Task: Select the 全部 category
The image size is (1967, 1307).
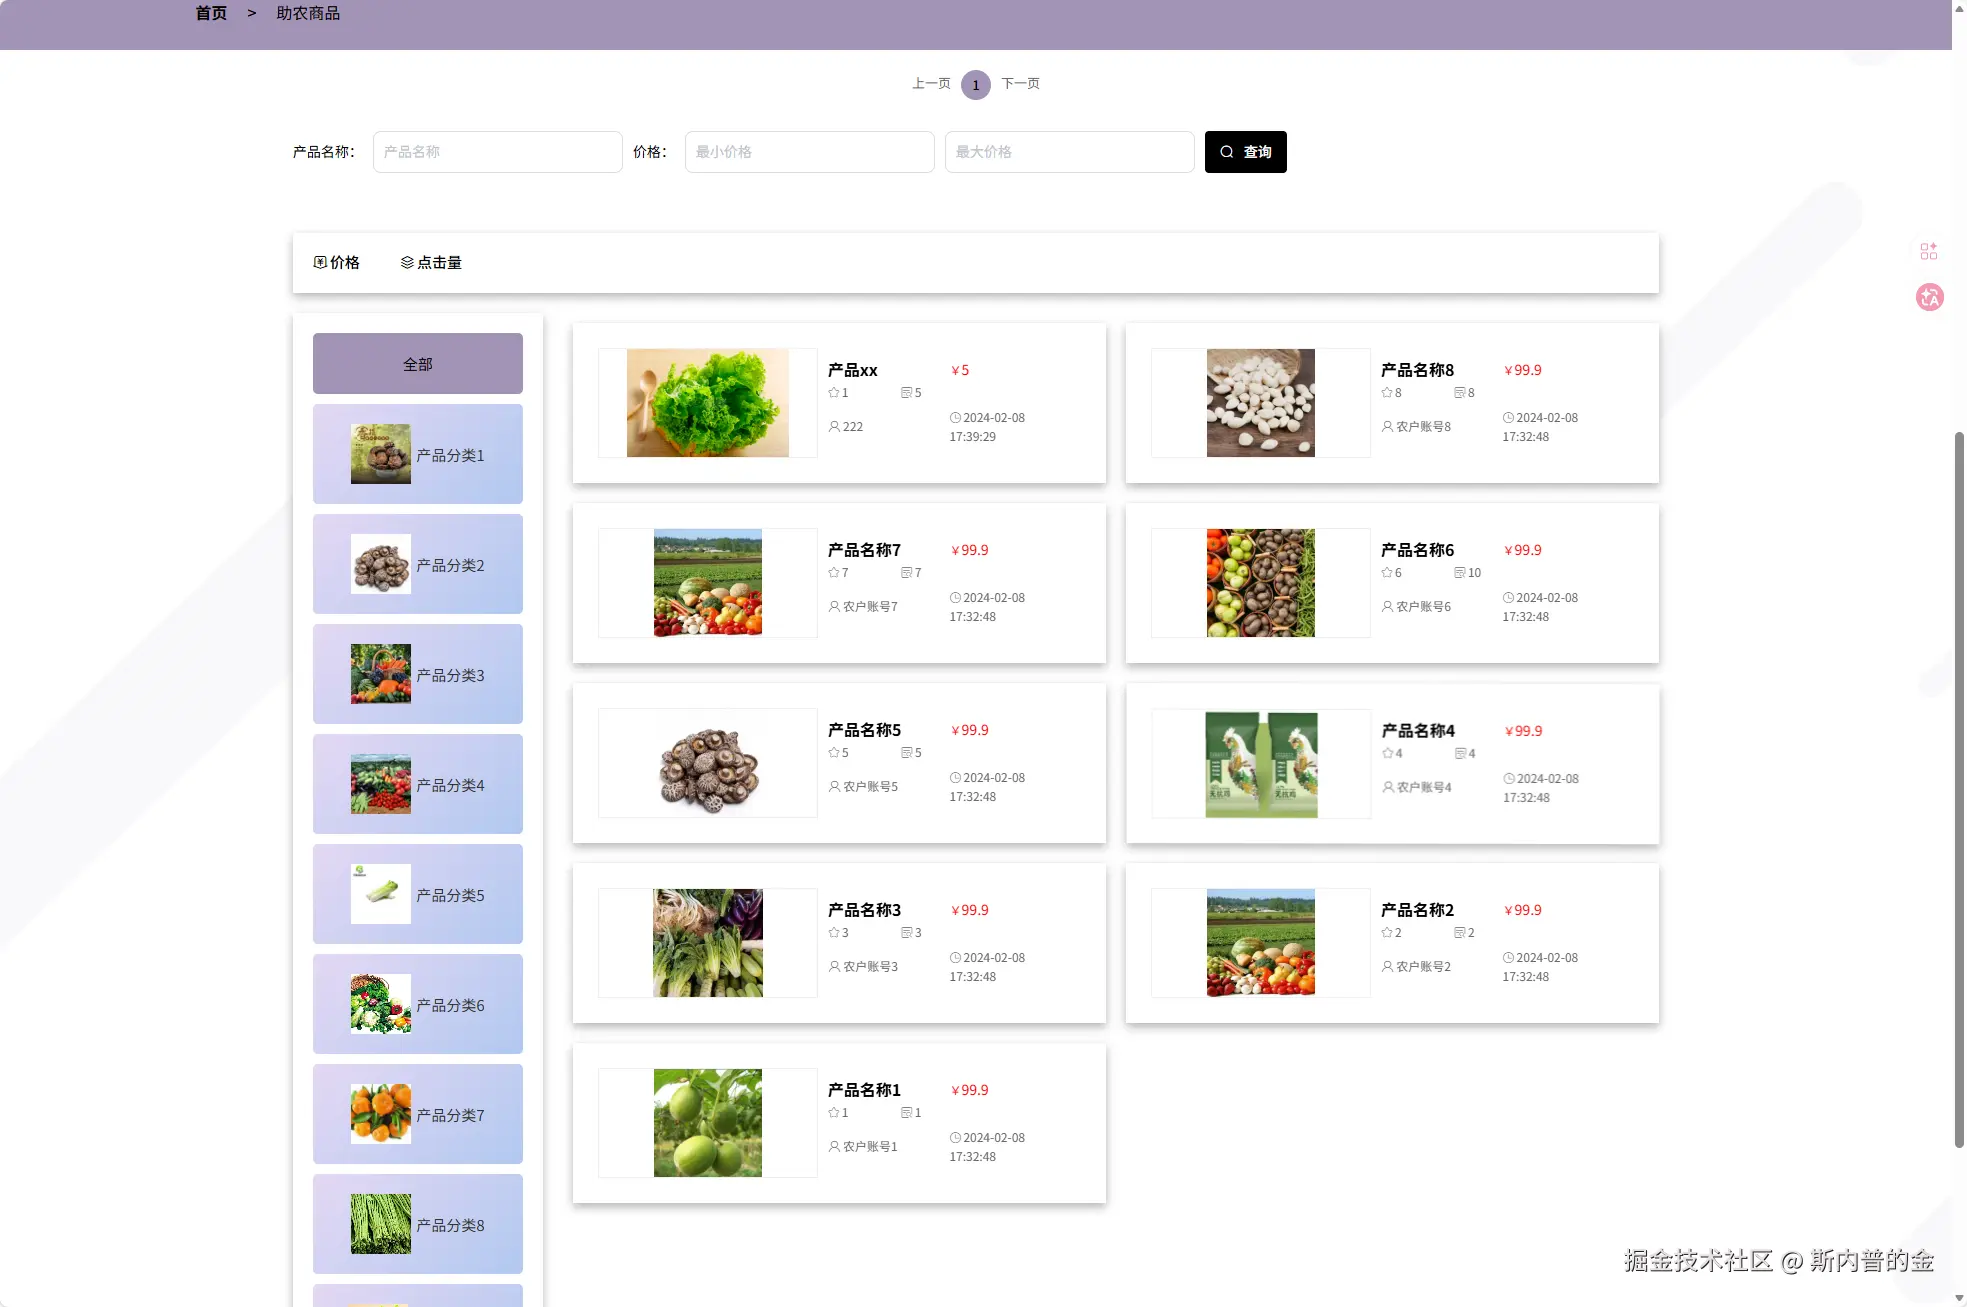Action: (x=417, y=364)
